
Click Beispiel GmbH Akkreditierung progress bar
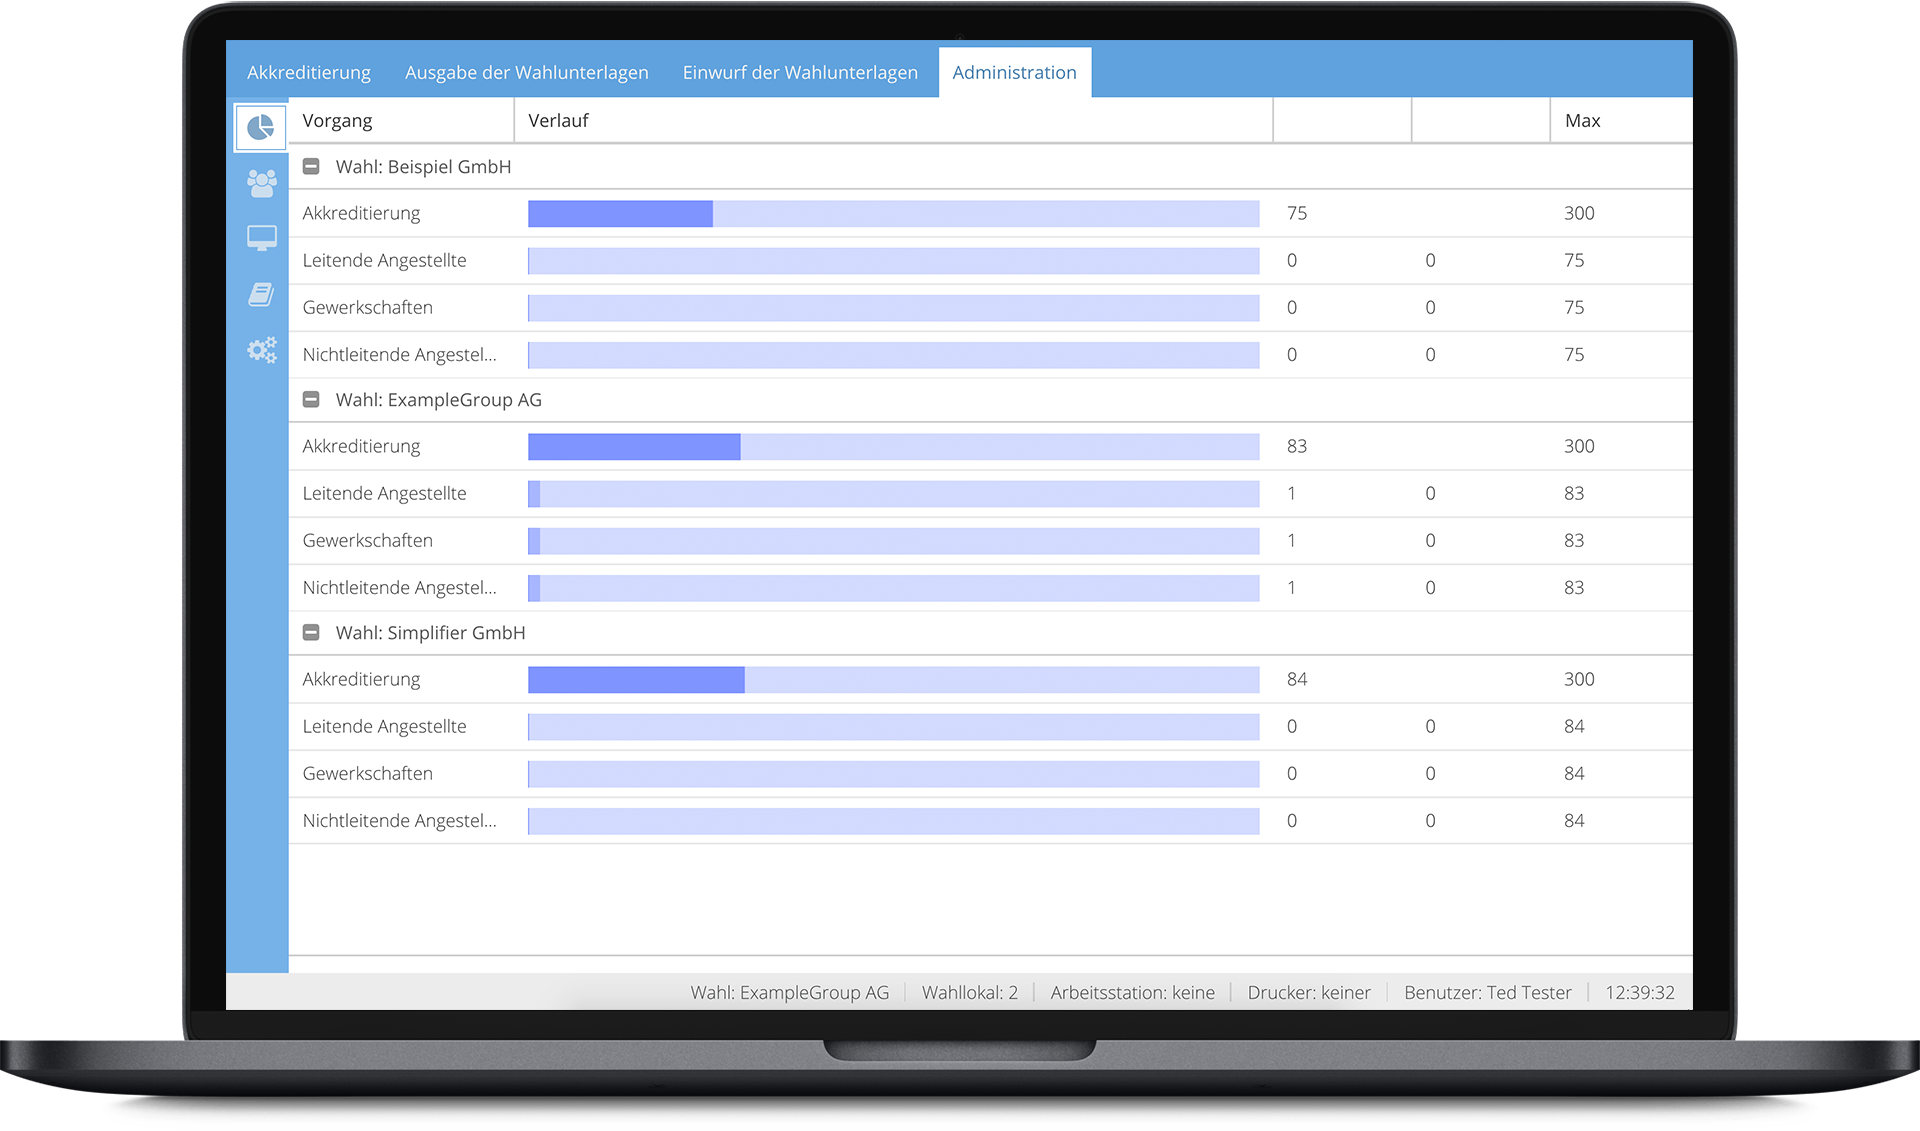coord(893,214)
